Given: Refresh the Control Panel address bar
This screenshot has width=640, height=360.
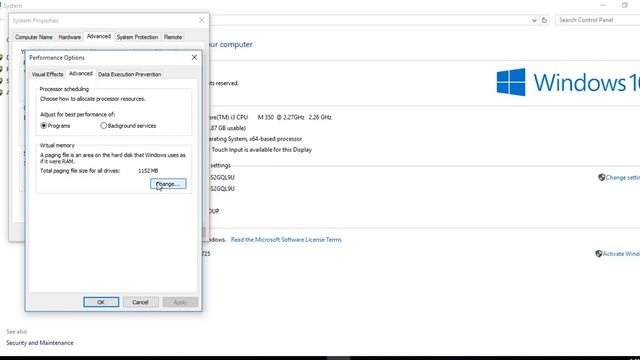Looking at the screenshot, I should [544, 20].
